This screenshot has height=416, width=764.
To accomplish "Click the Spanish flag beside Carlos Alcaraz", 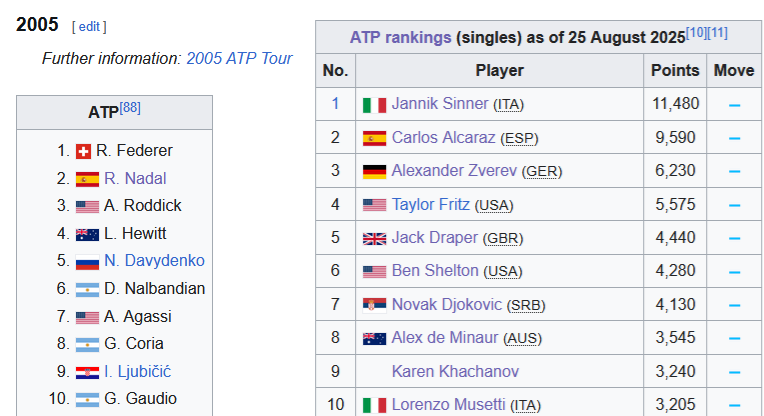I will [x=374, y=139].
